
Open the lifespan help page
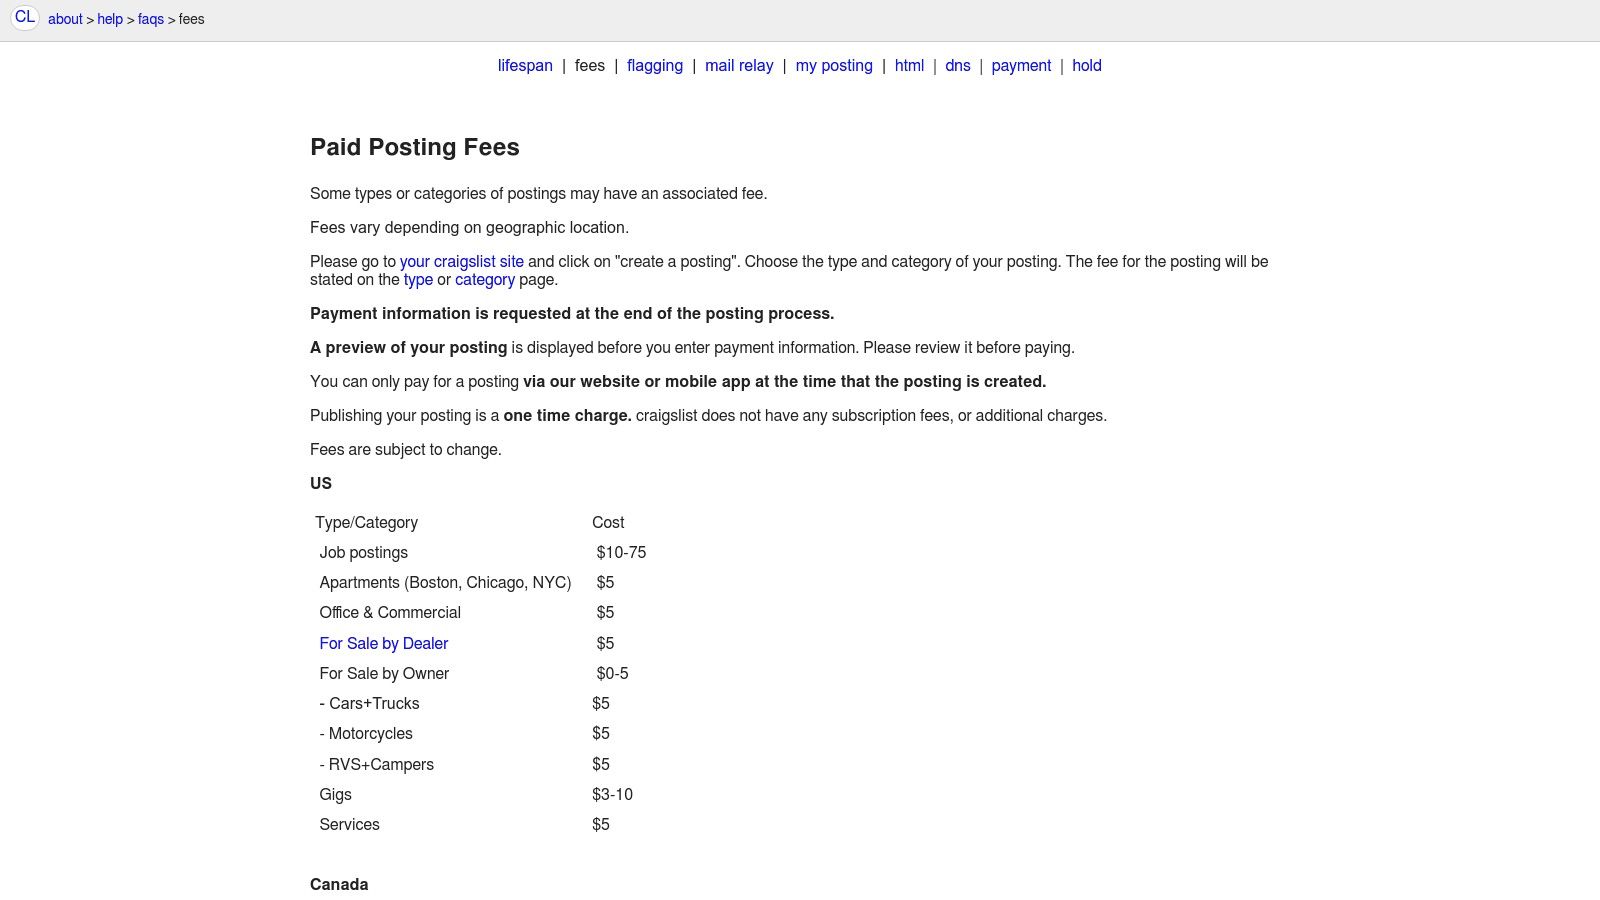coord(524,65)
